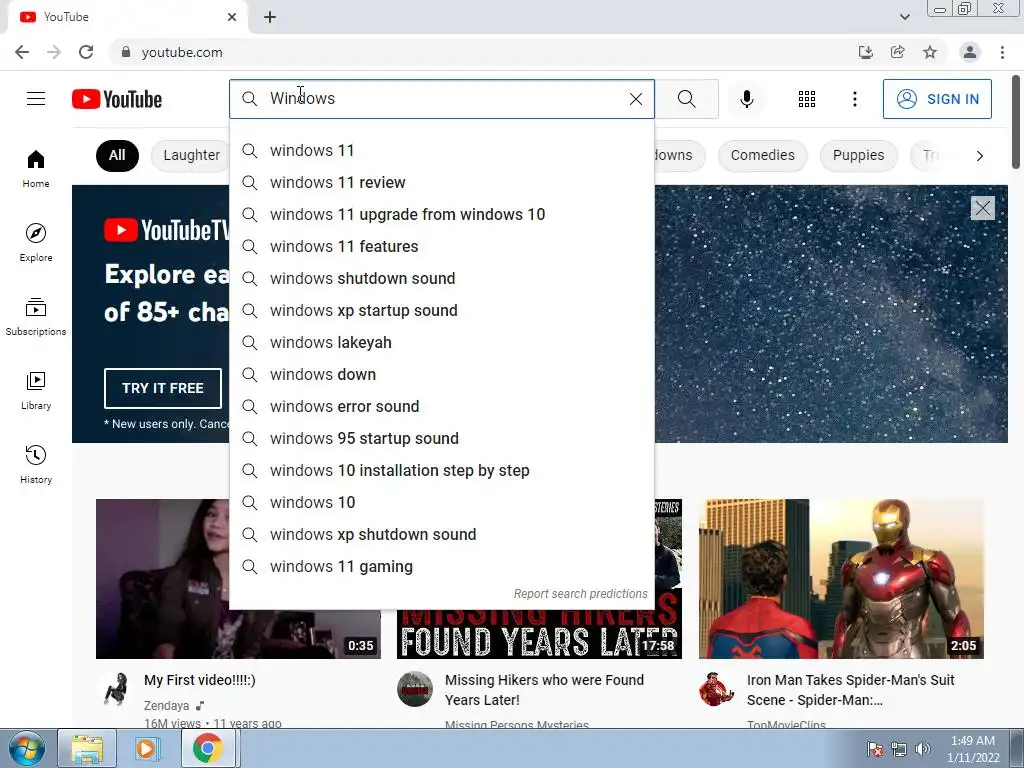
Task: Select the All filter chip
Action: (x=117, y=155)
